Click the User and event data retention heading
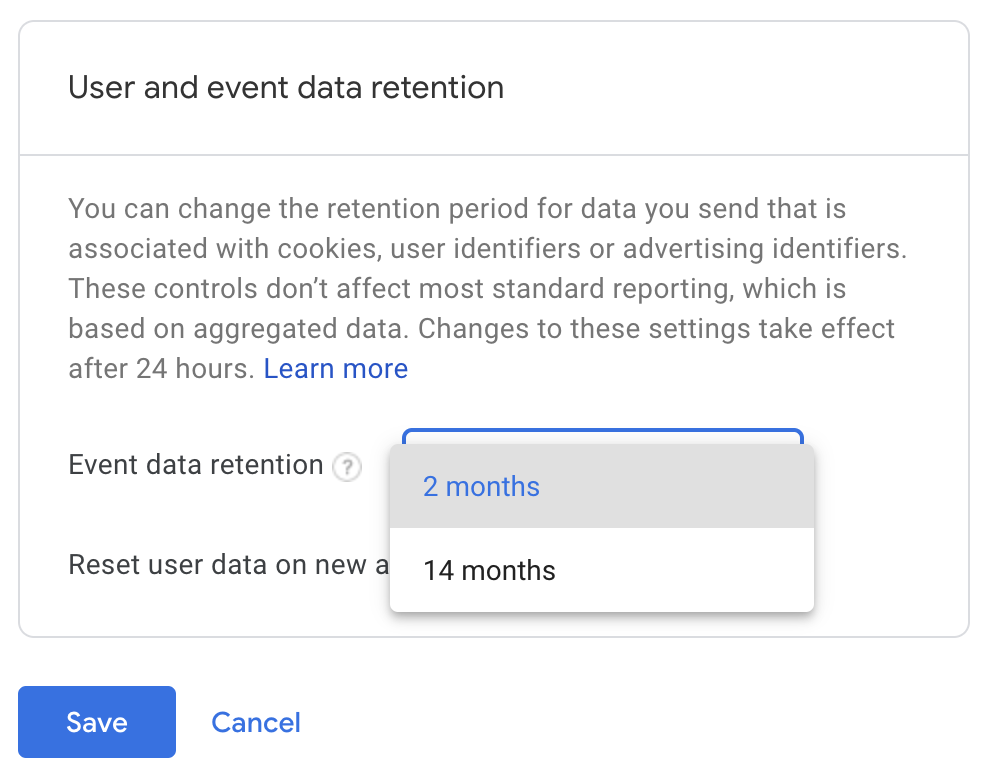 click(x=286, y=88)
